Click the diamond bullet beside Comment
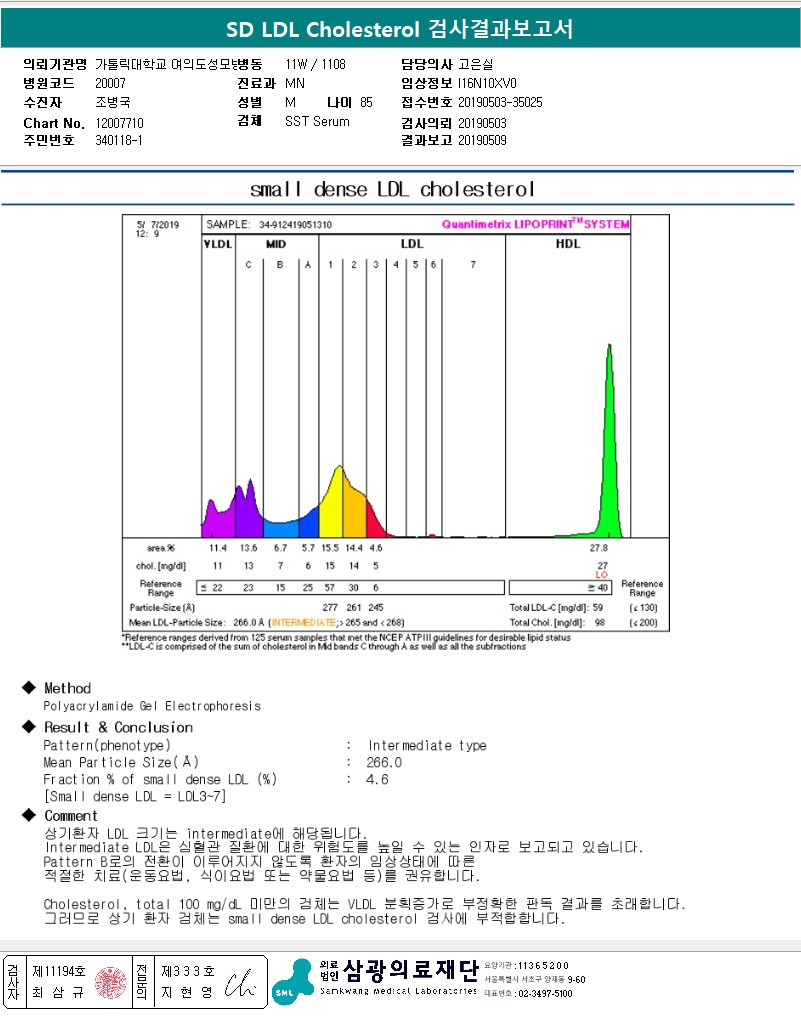The width and height of the screenshot is (801, 1020). [28, 816]
